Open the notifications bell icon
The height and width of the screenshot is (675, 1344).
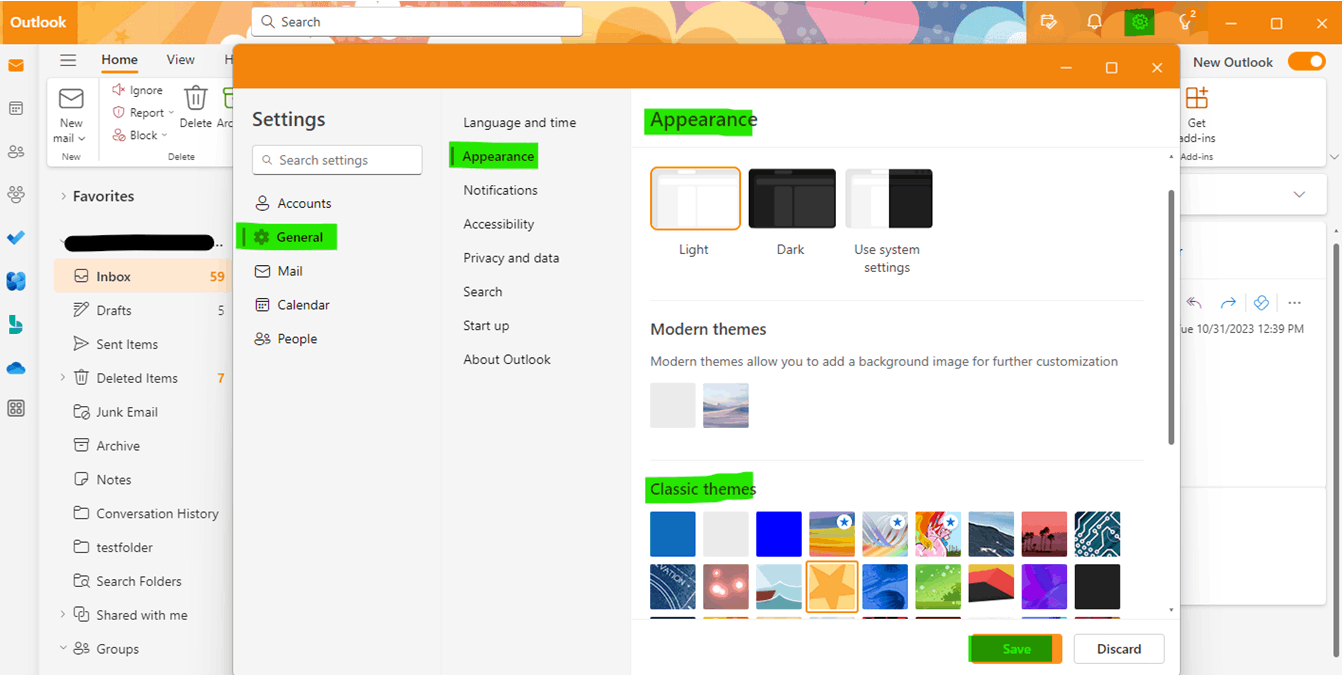[1094, 22]
